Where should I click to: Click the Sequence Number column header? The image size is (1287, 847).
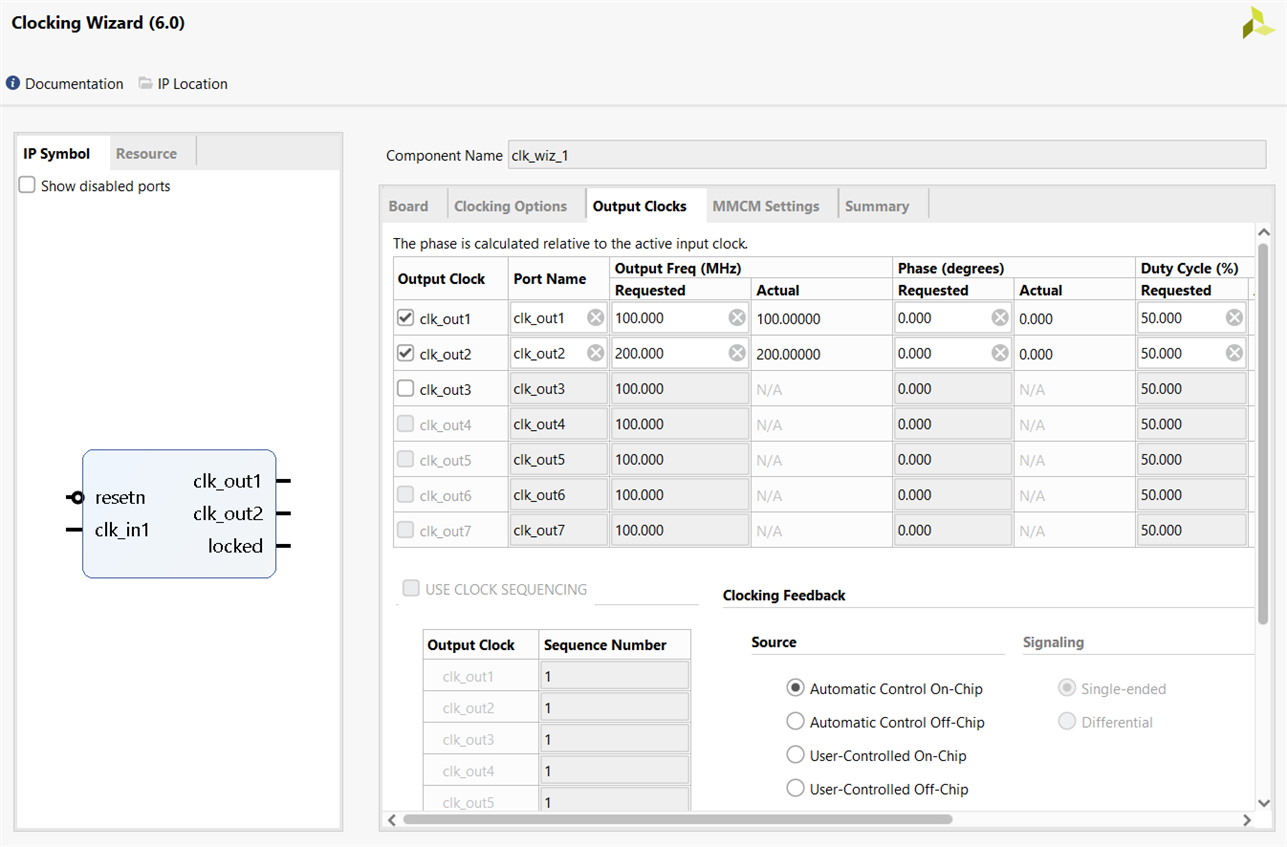(605, 645)
